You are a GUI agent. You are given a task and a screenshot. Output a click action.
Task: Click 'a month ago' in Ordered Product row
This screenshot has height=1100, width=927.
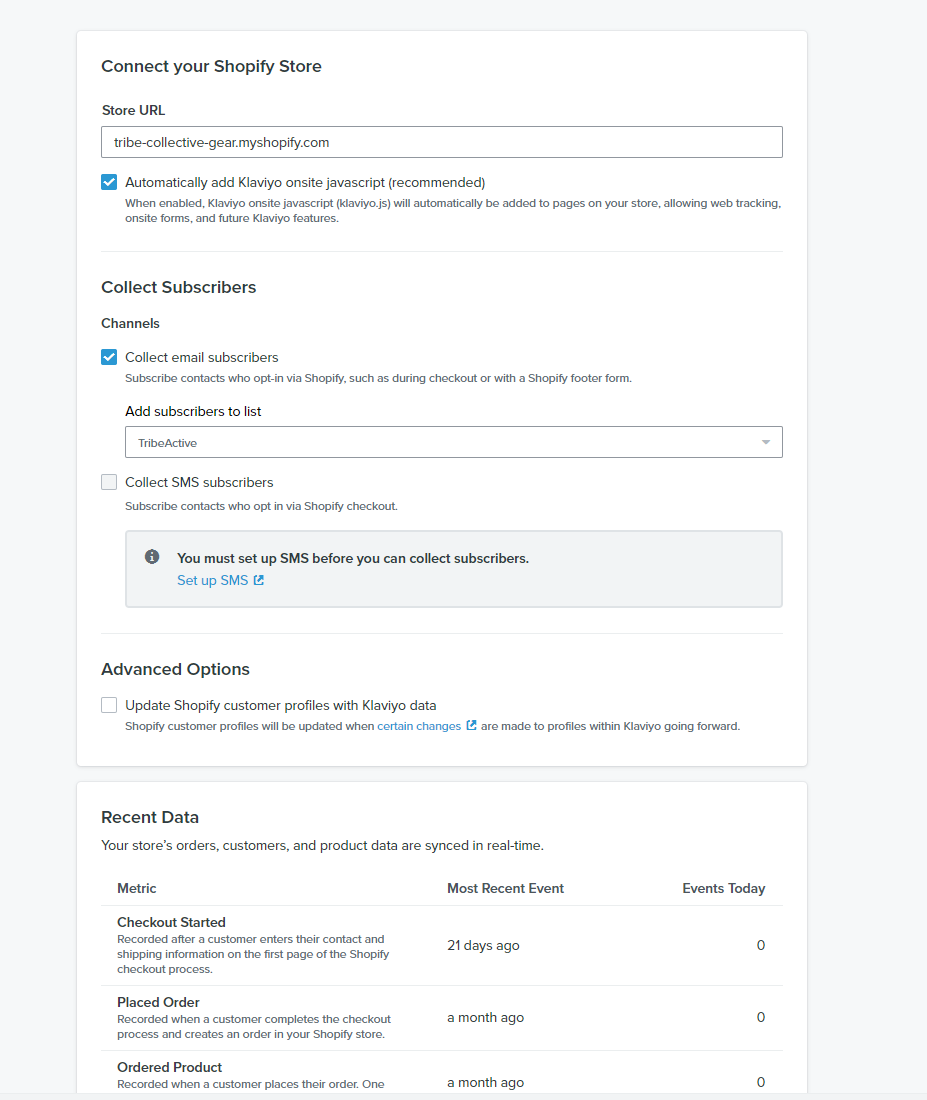(x=486, y=1082)
